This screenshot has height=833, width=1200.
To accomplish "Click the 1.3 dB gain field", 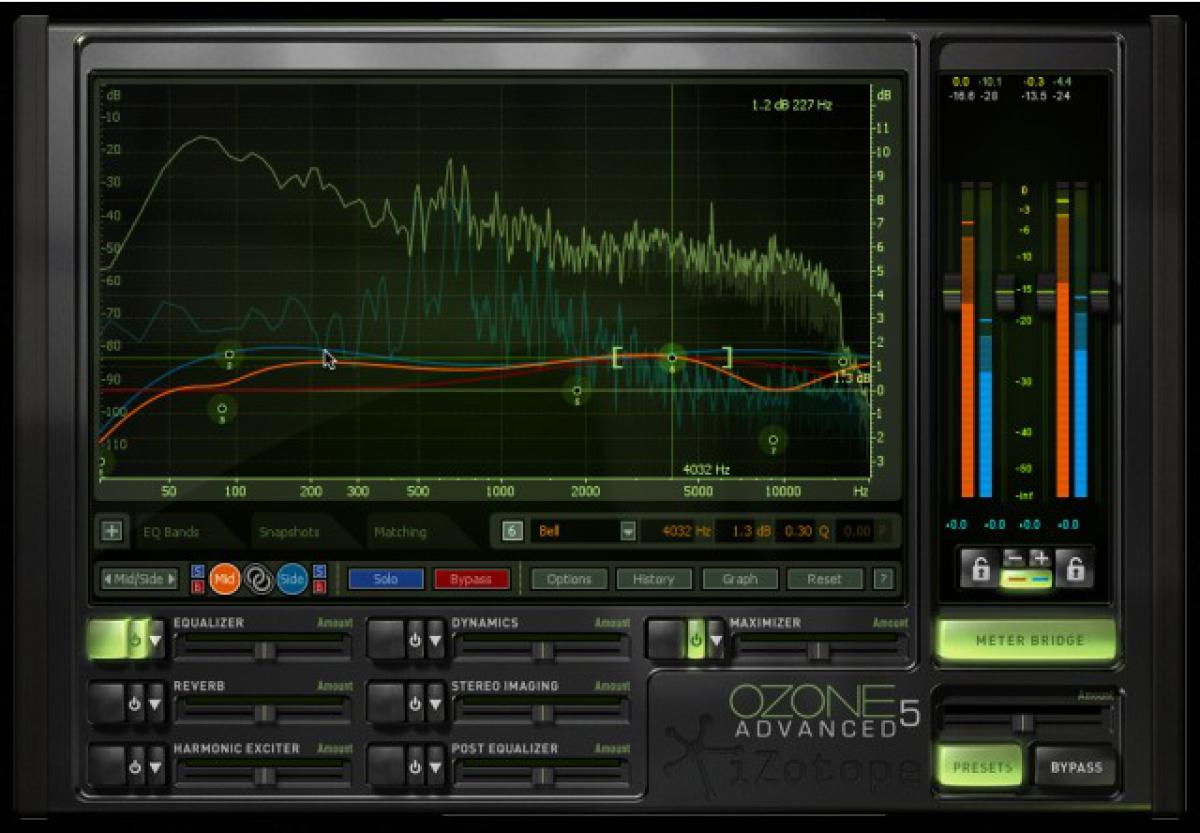I will 744,532.
